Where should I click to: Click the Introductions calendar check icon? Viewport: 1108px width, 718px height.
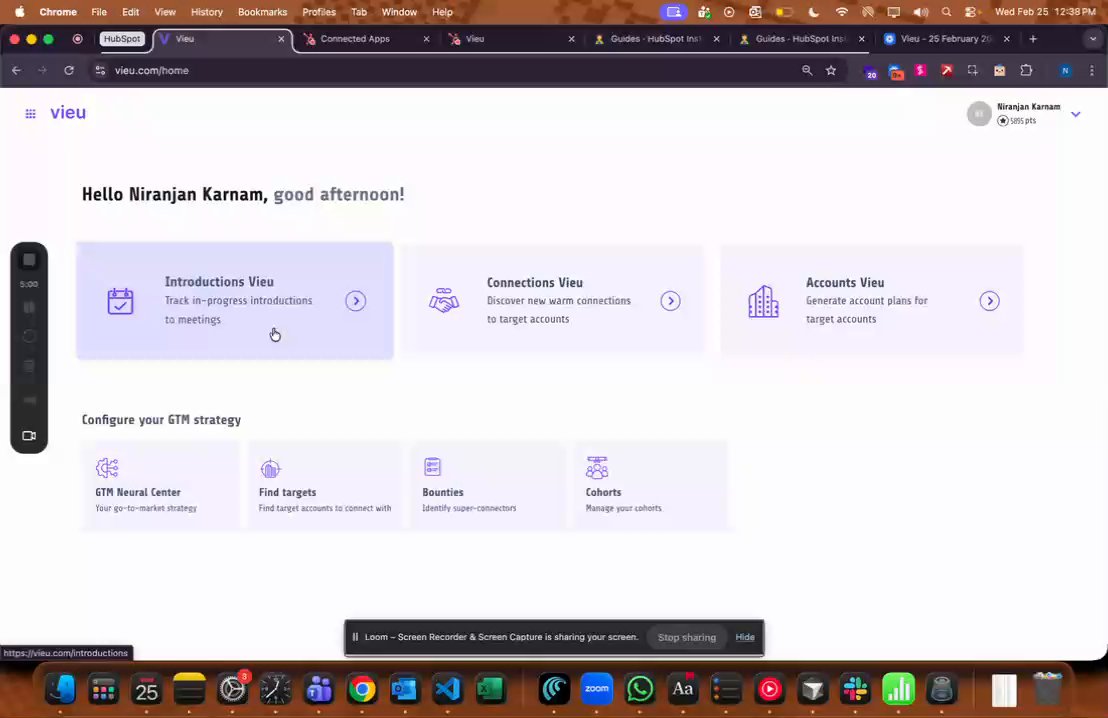pyautogui.click(x=120, y=301)
